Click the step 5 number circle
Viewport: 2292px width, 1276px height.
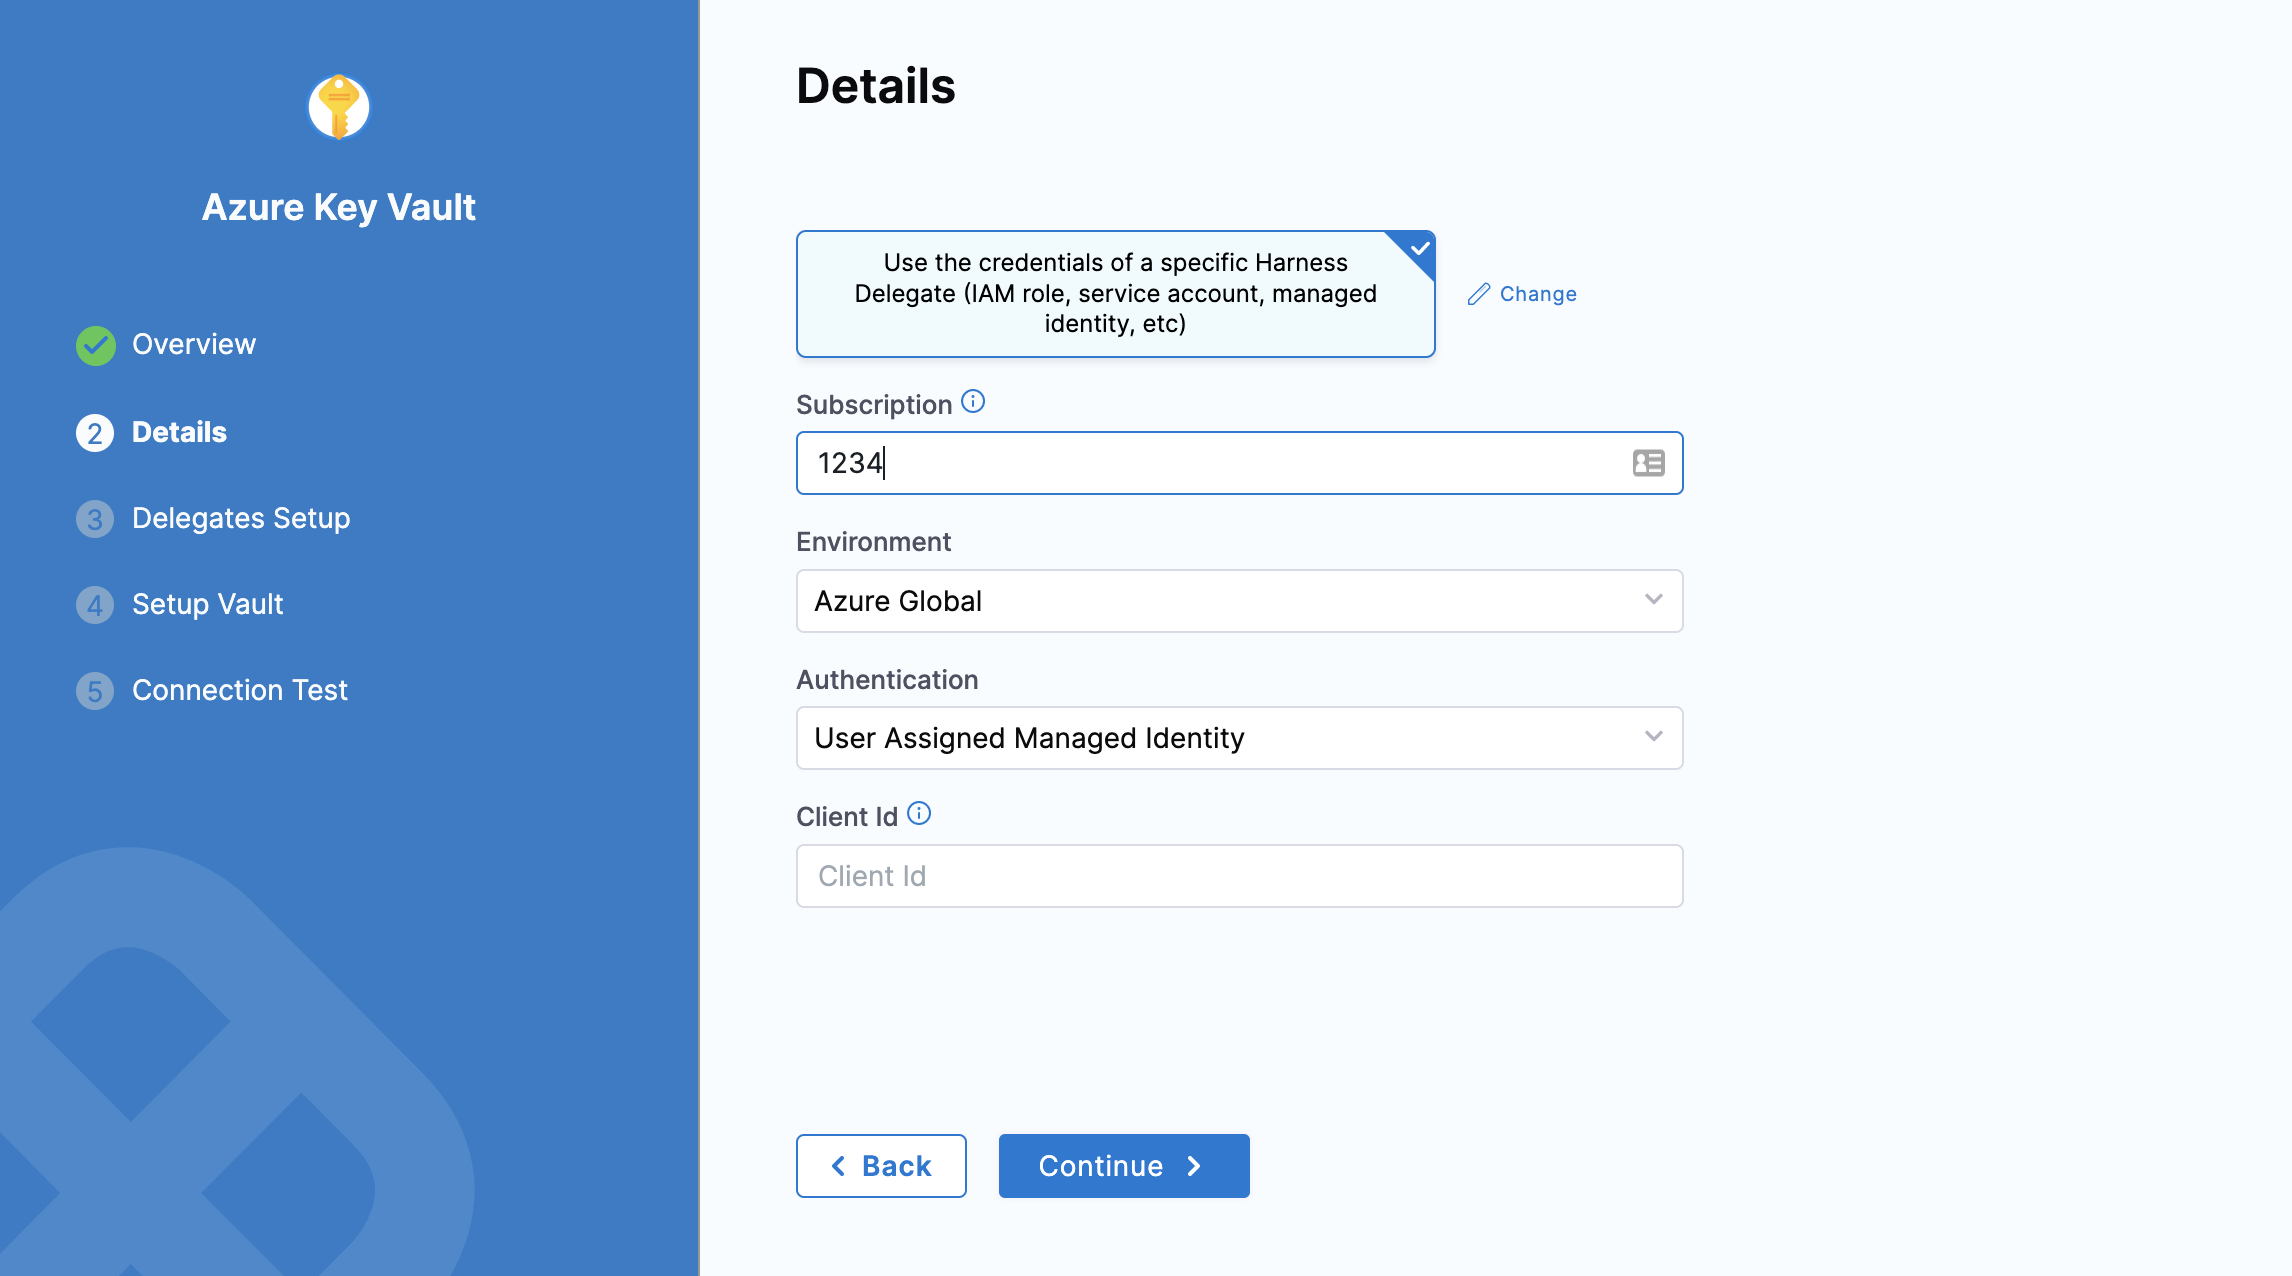point(95,691)
